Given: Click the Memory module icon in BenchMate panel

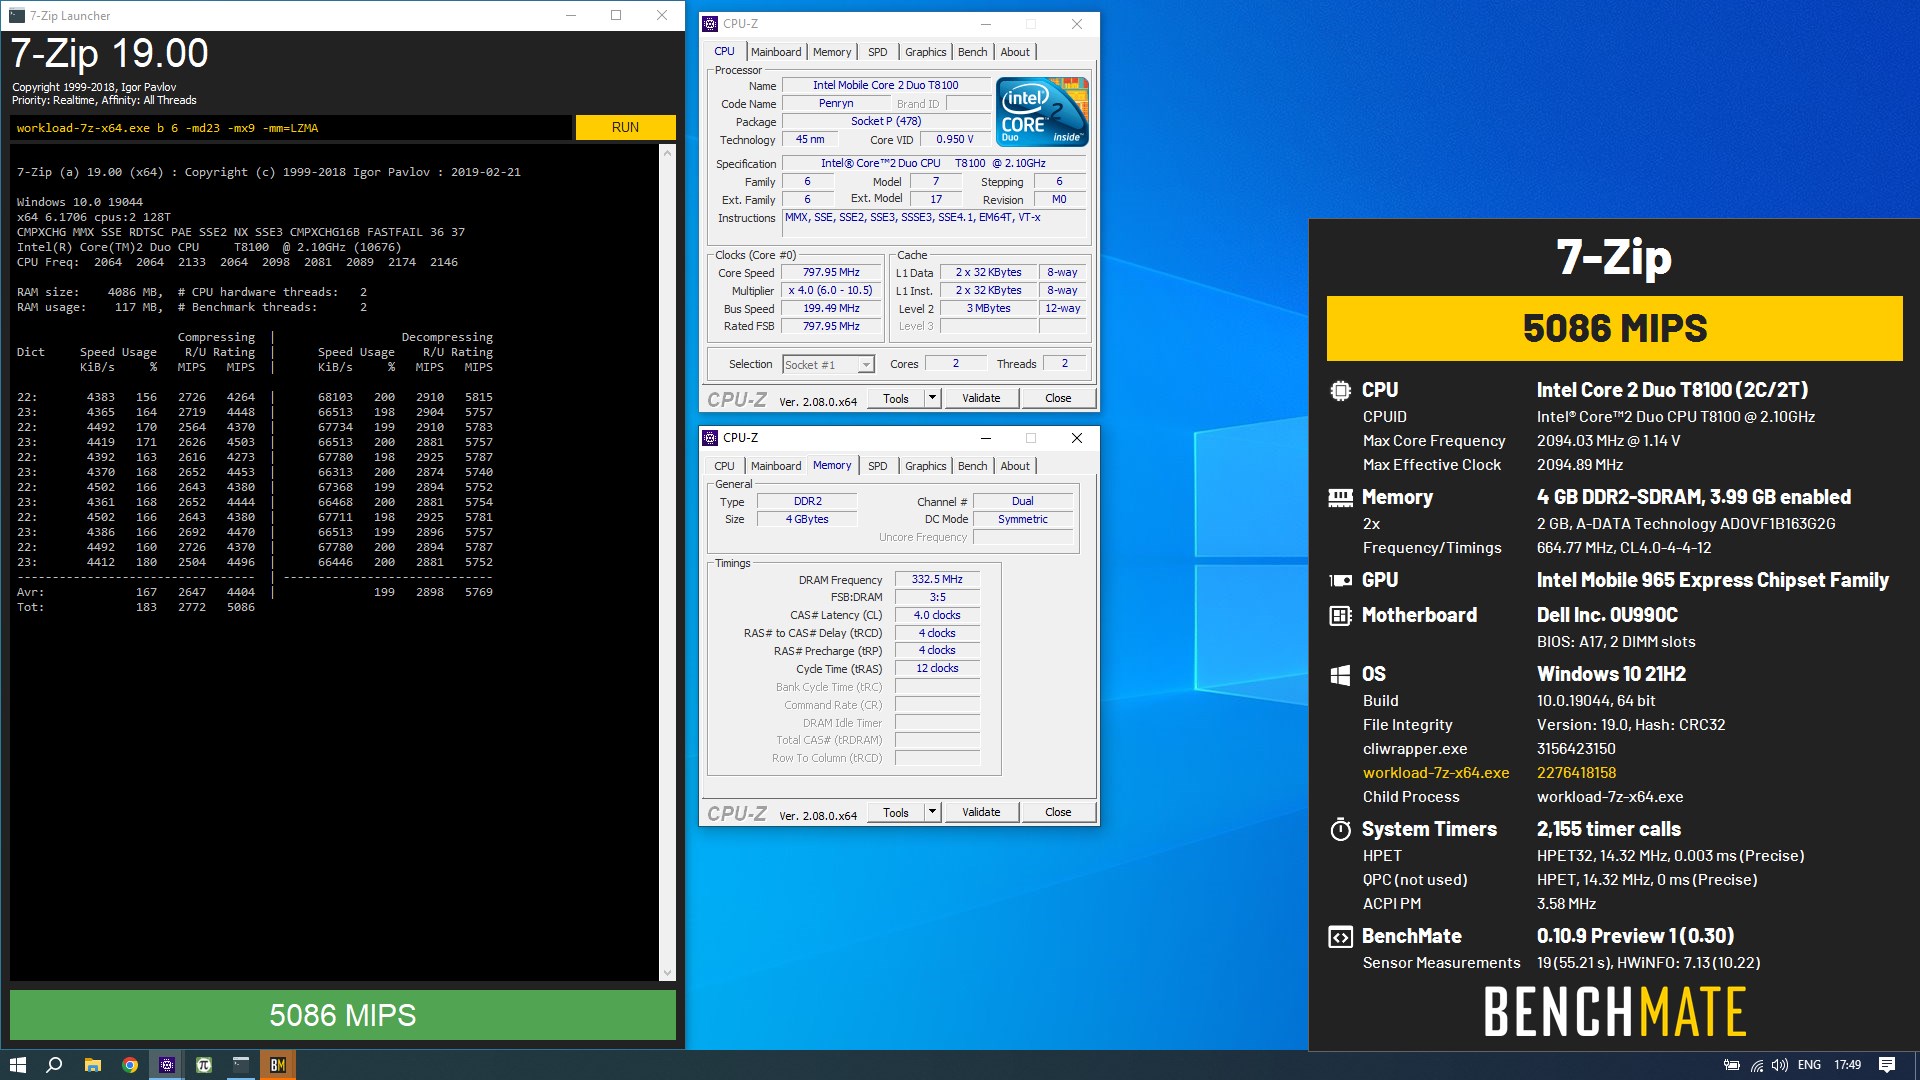Looking at the screenshot, I should pyautogui.click(x=1340, y=497).
